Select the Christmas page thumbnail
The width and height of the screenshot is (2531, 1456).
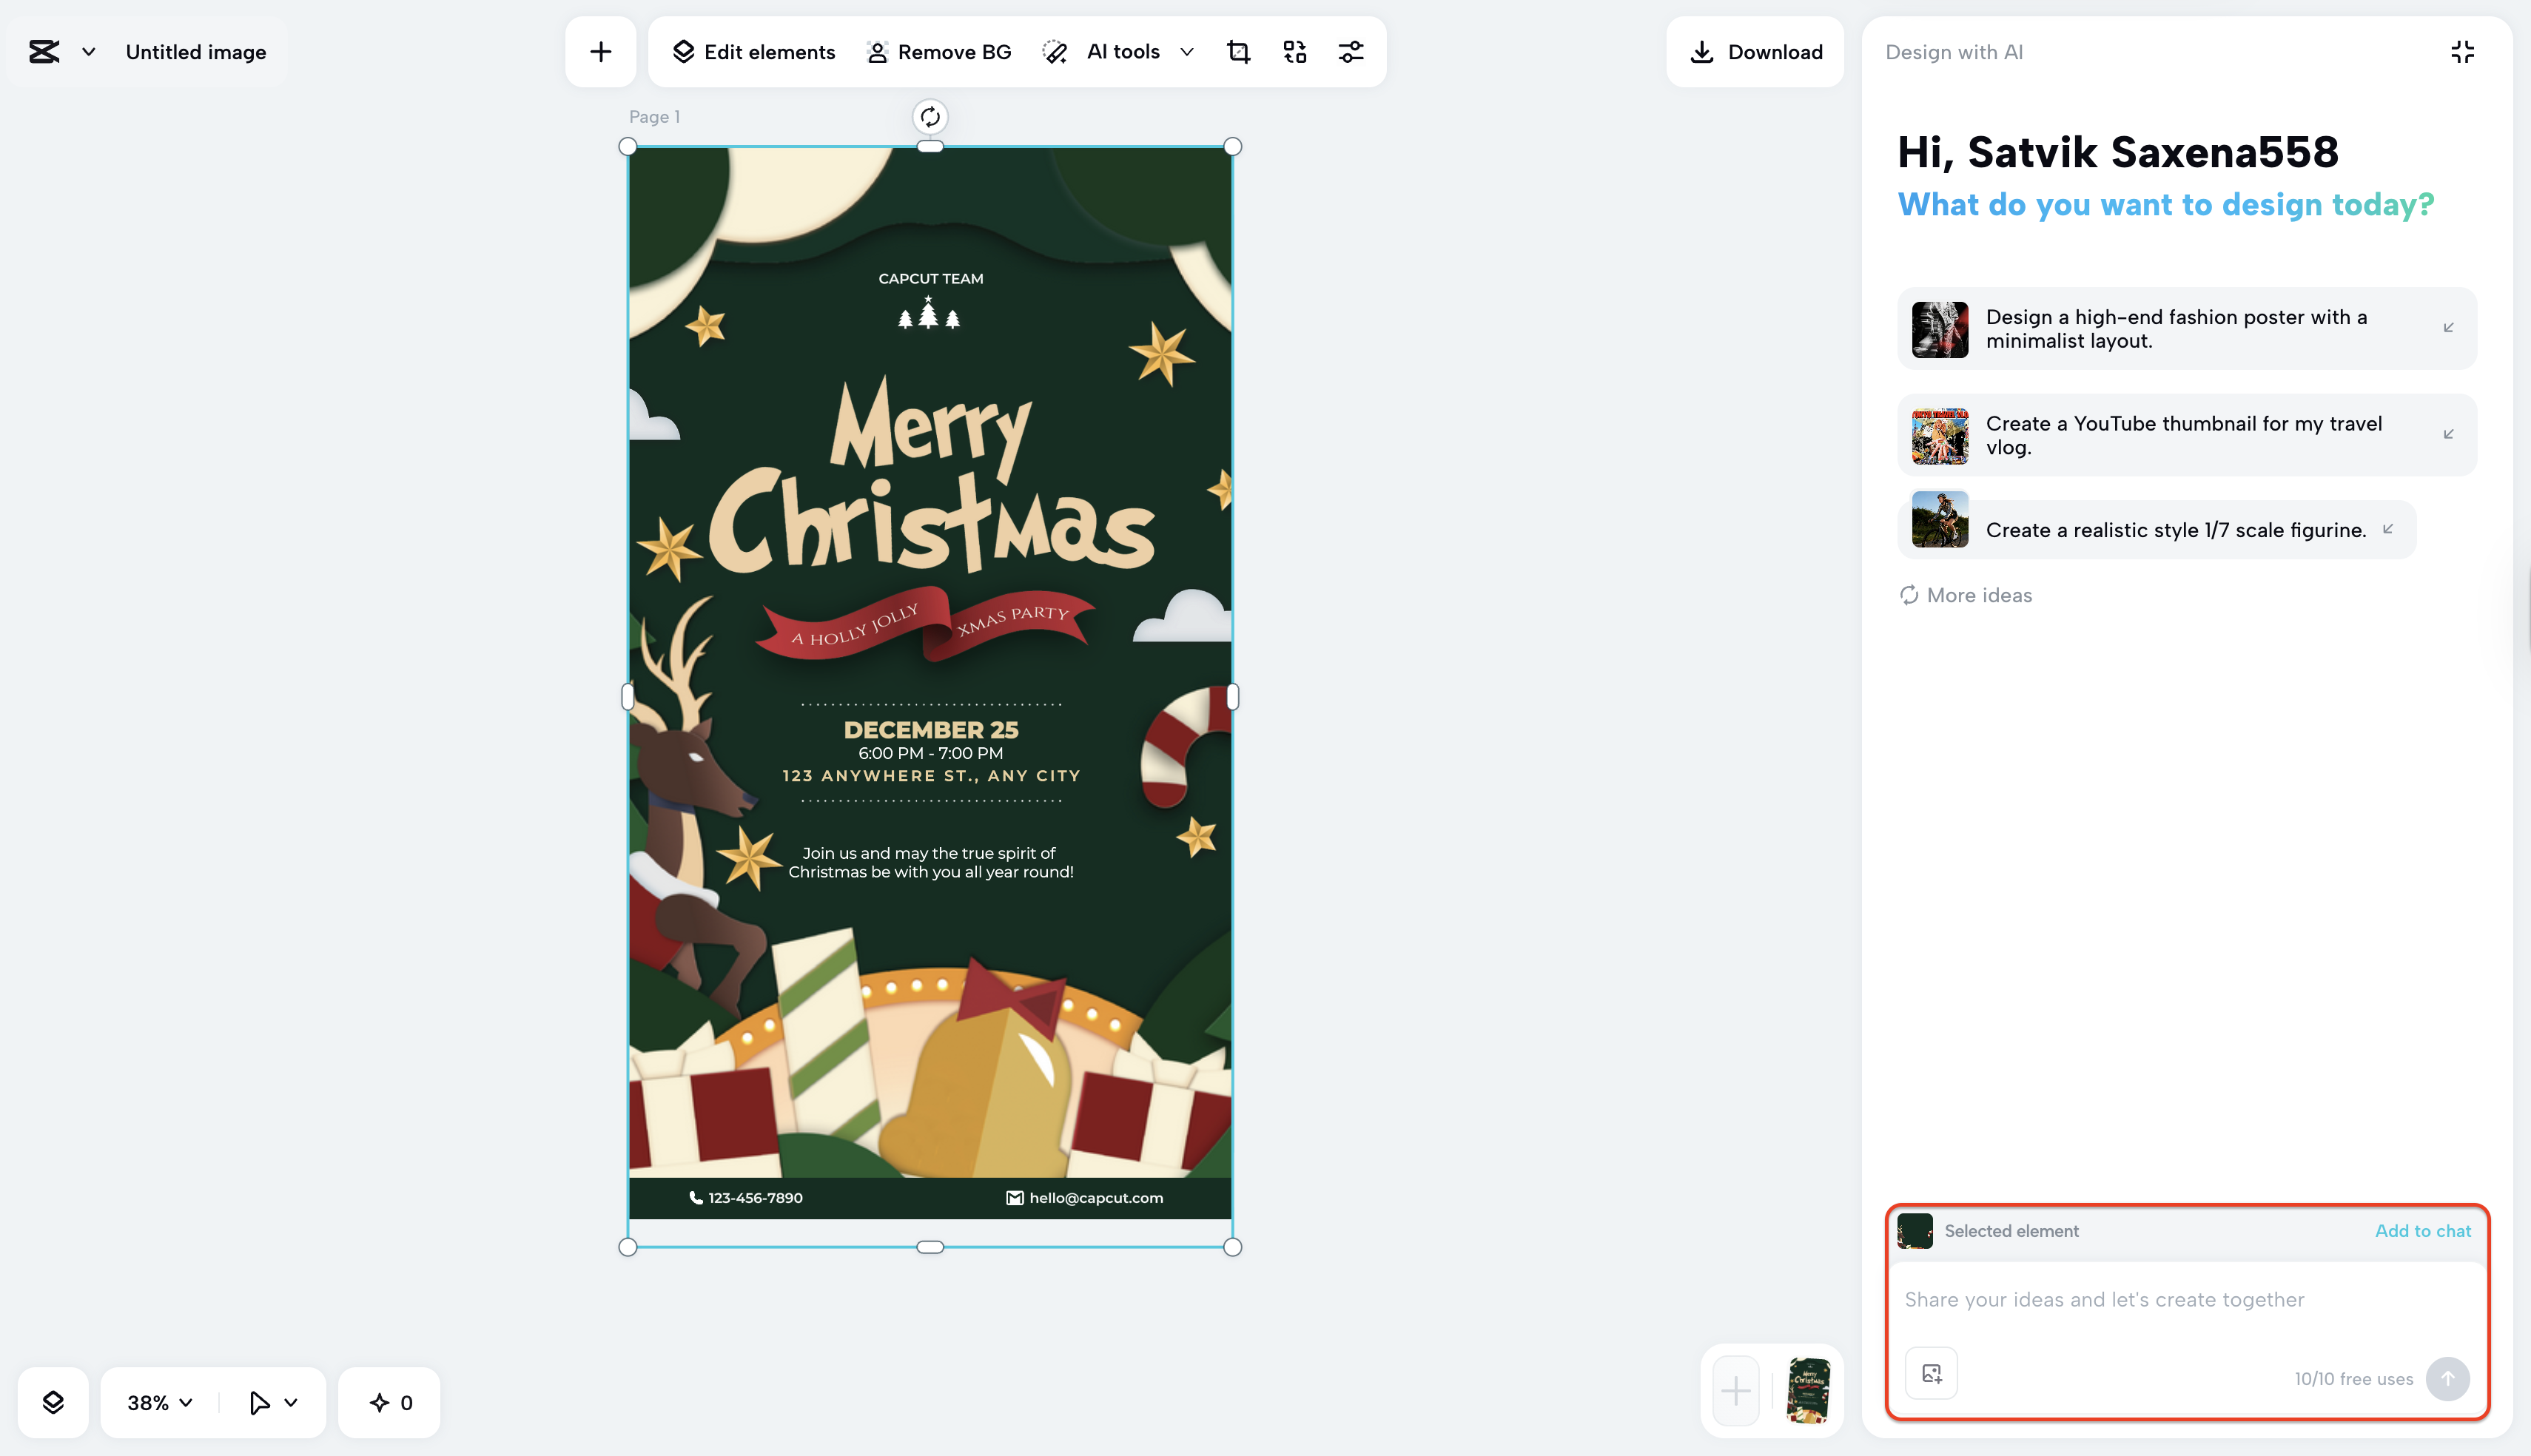[1807, 1390]
